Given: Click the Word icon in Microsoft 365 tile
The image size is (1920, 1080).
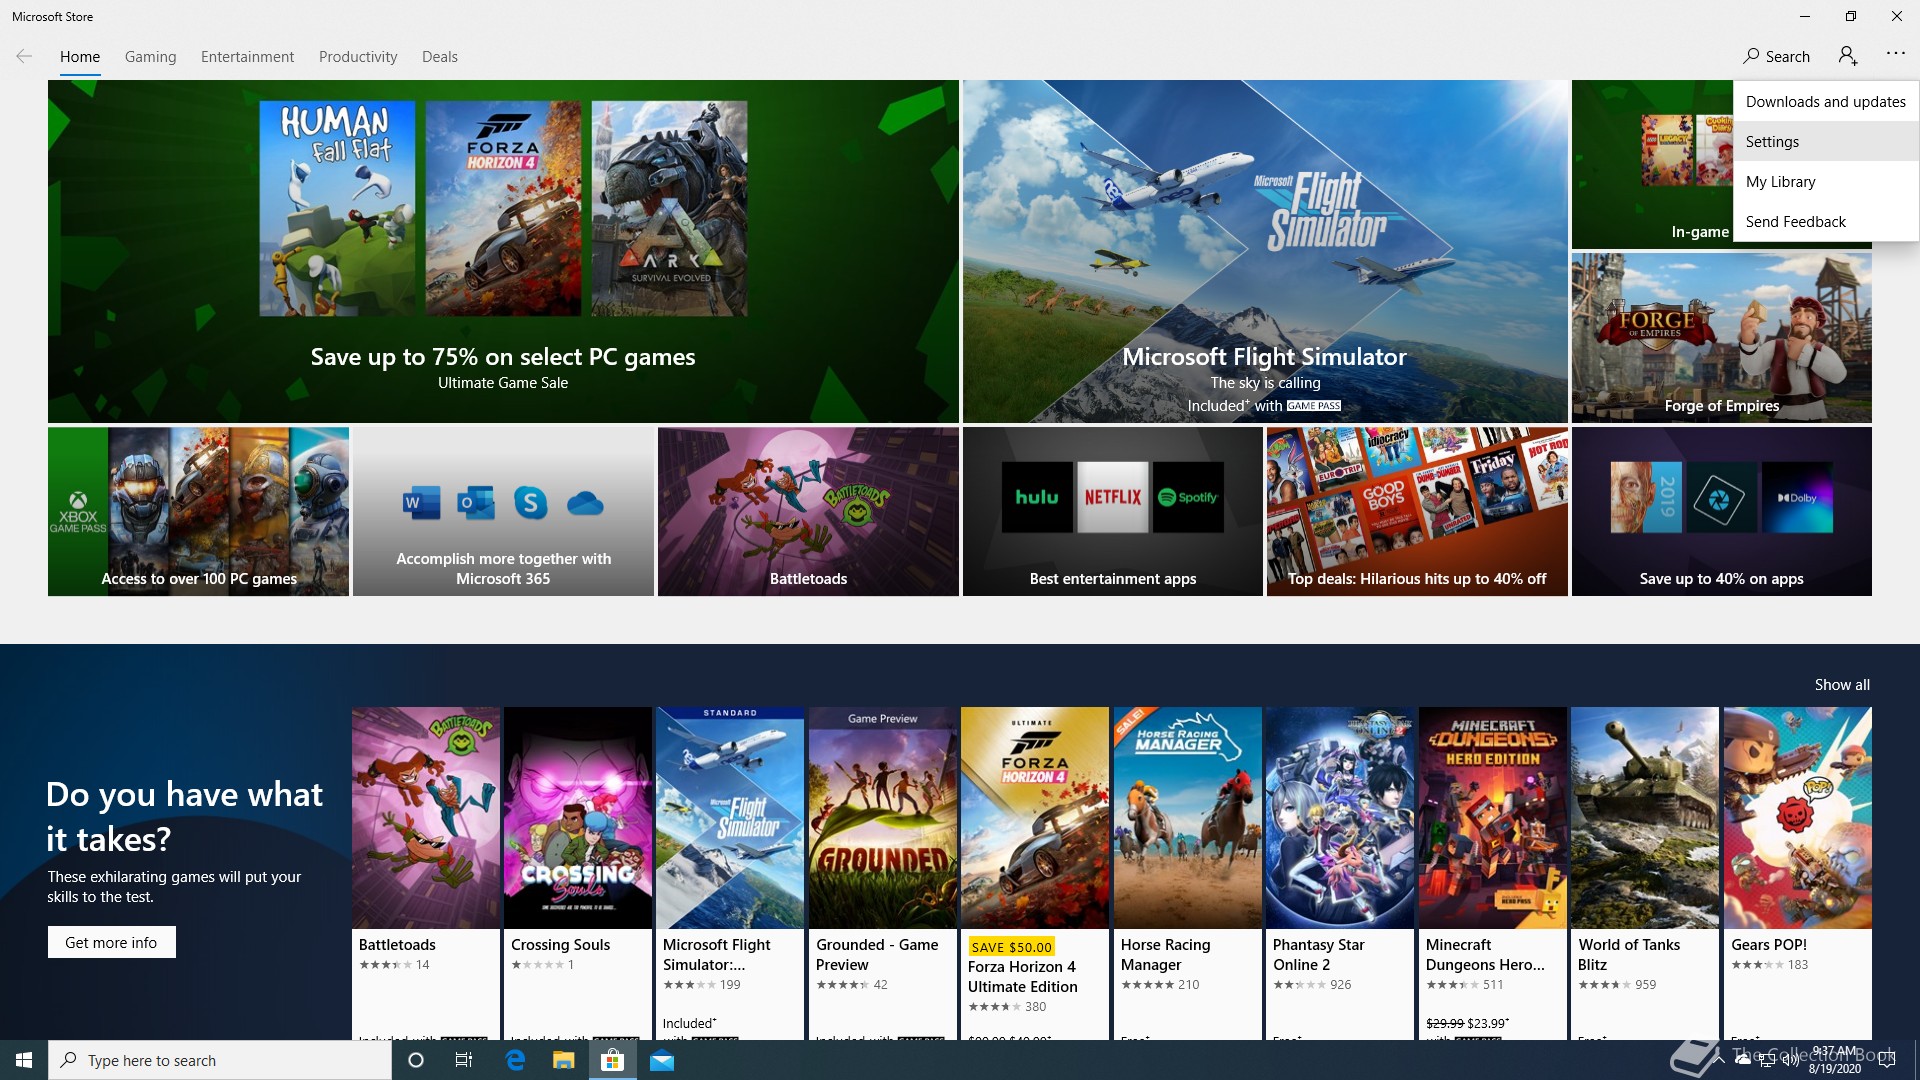Looking at the screenshot, I should (x=421, y=503).
